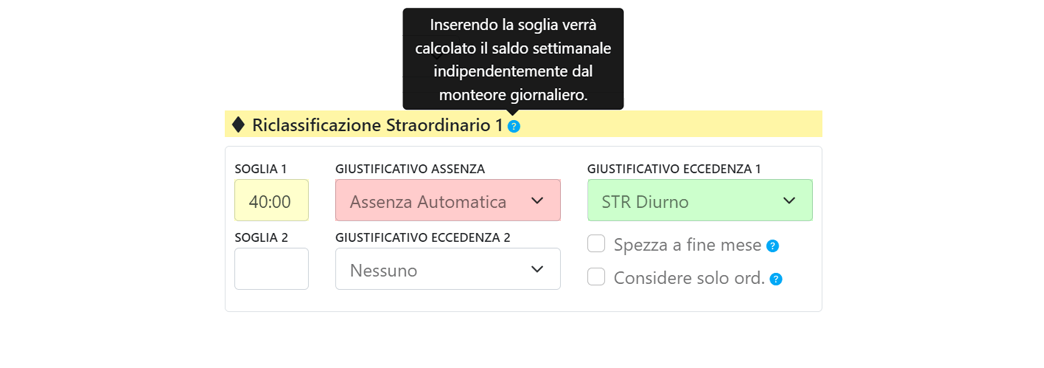Focus the Soglia 1 field showing 40:00
The width and height of the screenshot is (1044, 368).
272,200
